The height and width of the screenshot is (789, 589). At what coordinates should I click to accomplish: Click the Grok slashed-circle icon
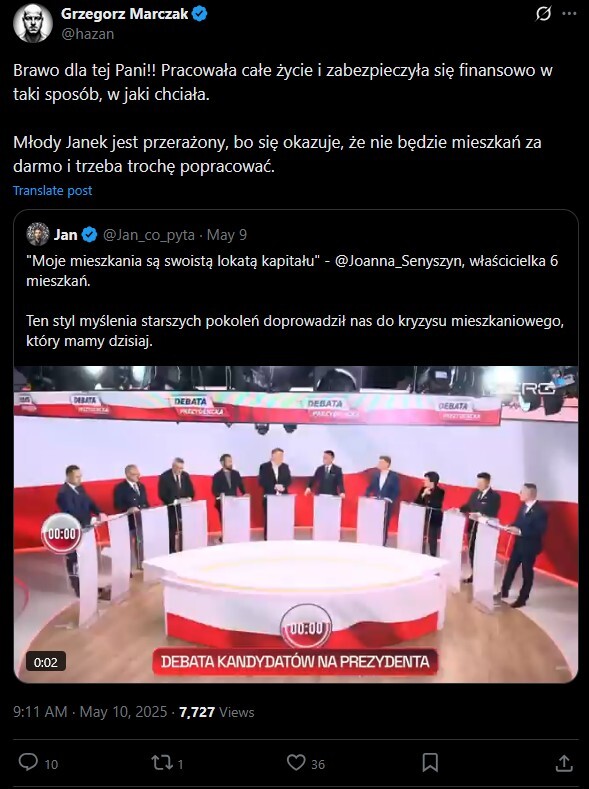coord(543,14)
